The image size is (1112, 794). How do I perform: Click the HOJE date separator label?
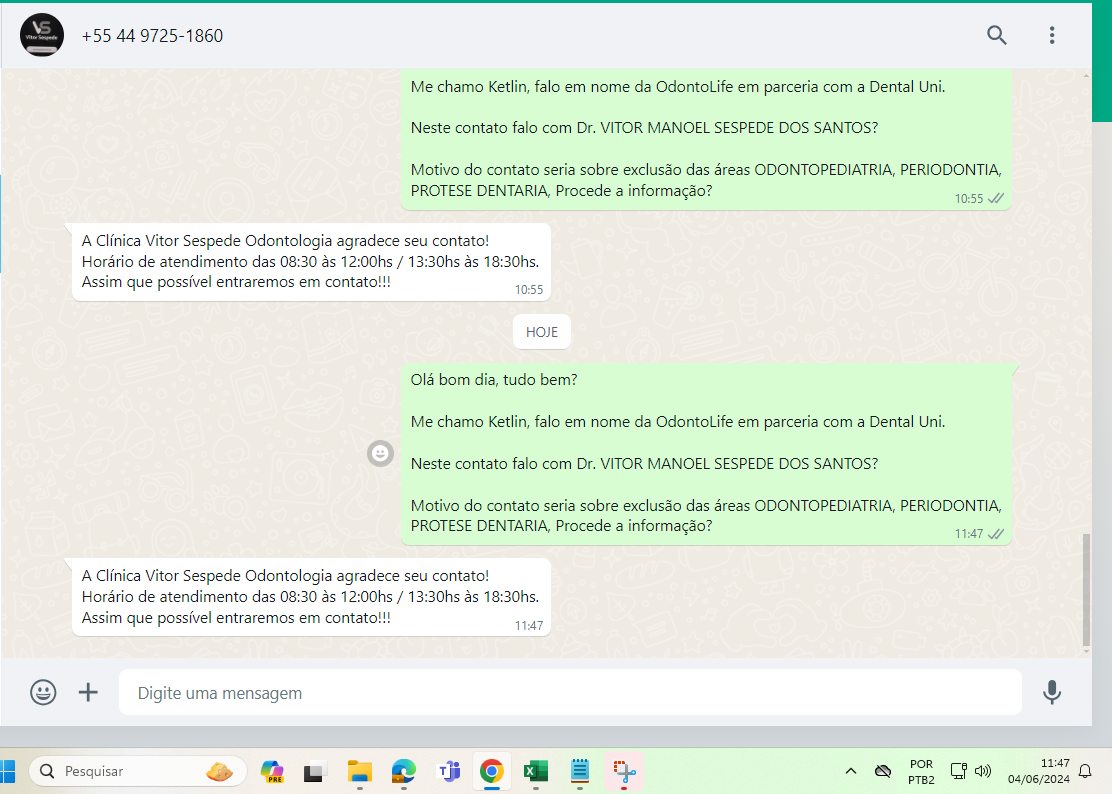pyautogui.click(x=542, y=332)
